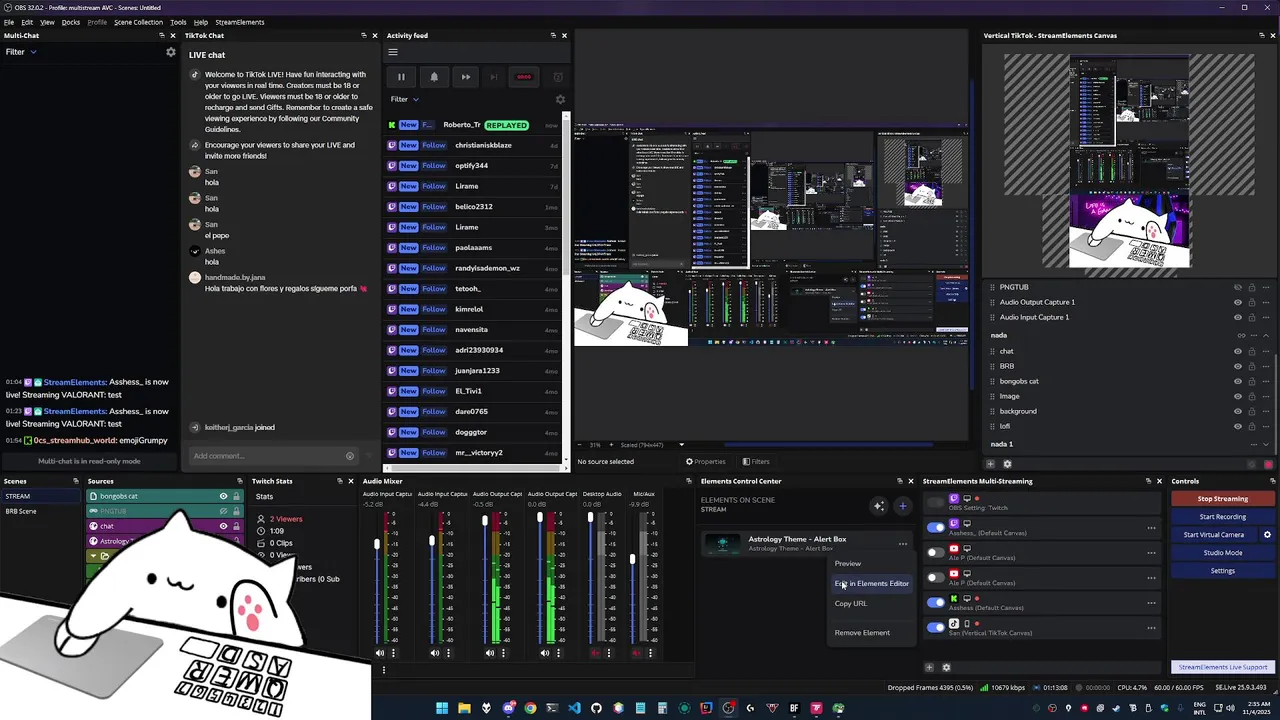Adjust Desktop Audio volume fader handle

590,518
